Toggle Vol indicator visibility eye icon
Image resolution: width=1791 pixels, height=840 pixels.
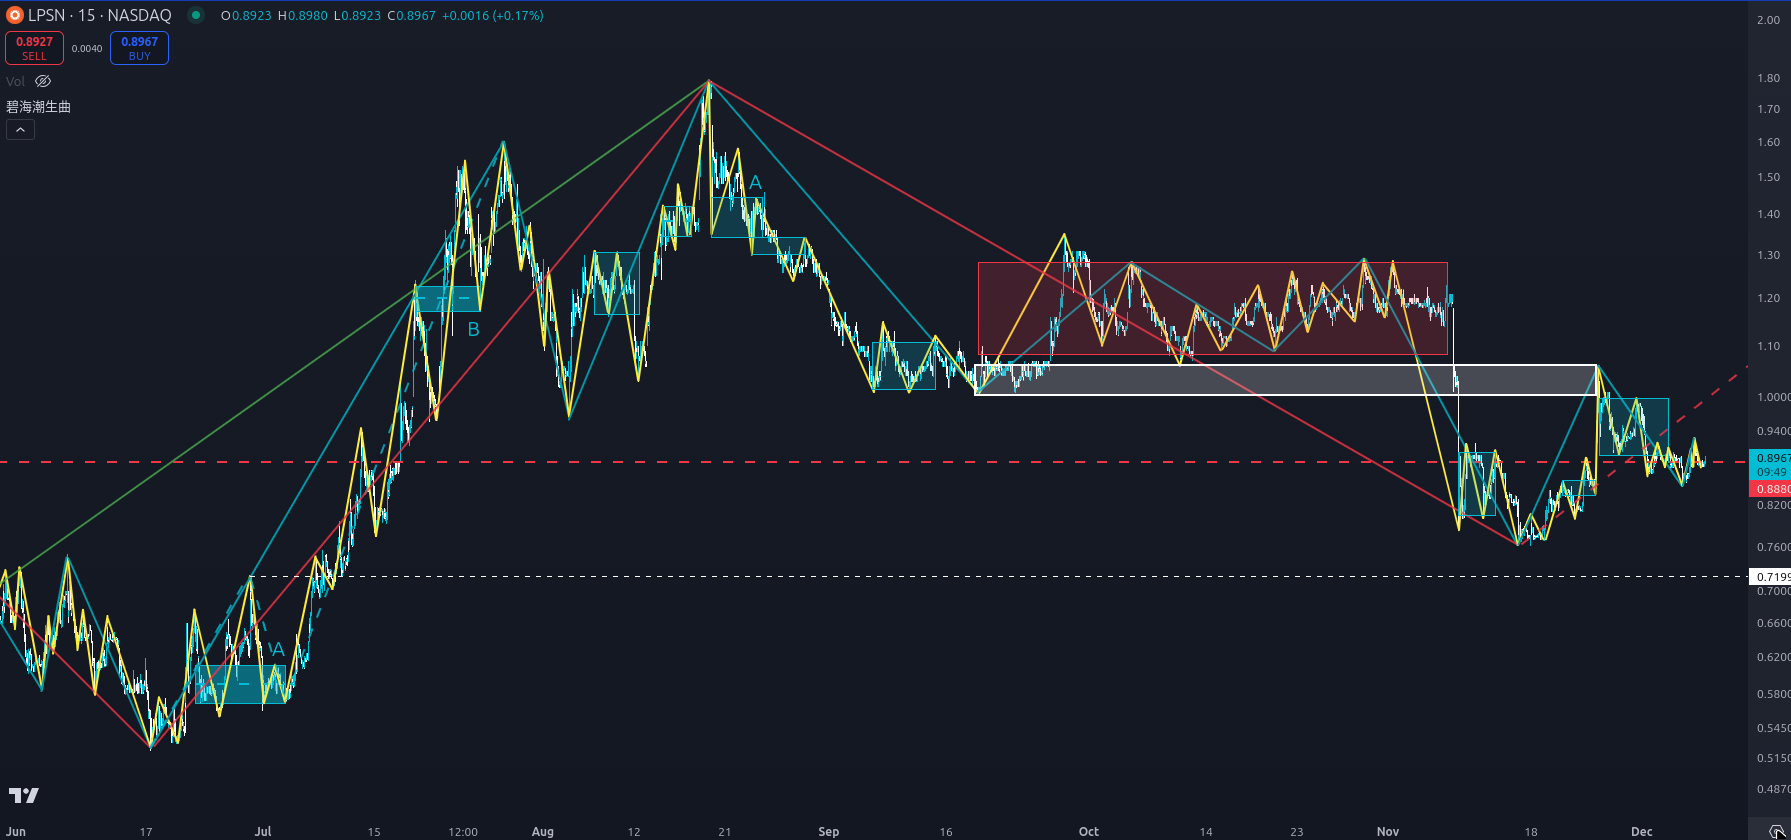(42, 81)
